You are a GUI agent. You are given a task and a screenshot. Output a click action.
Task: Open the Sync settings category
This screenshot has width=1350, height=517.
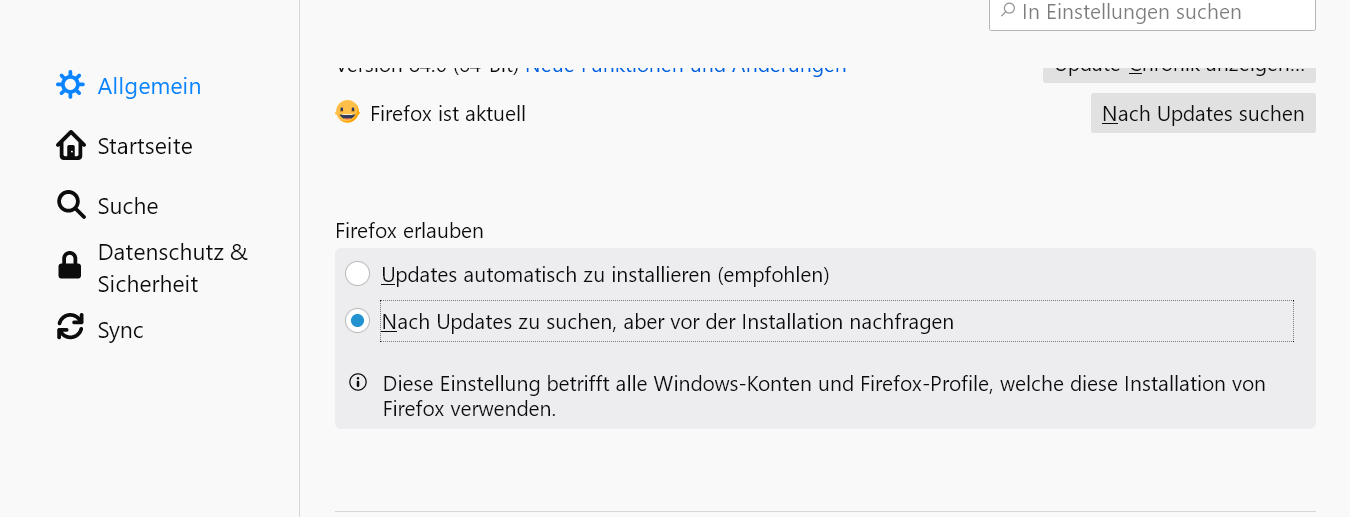pyautogui.click(x=120, y=331)
